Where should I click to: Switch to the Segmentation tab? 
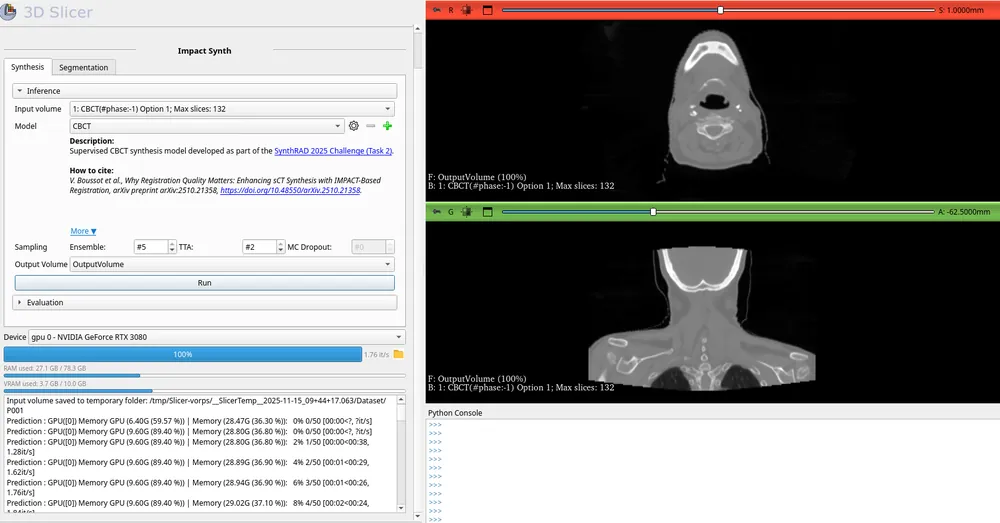coord(84,68)
